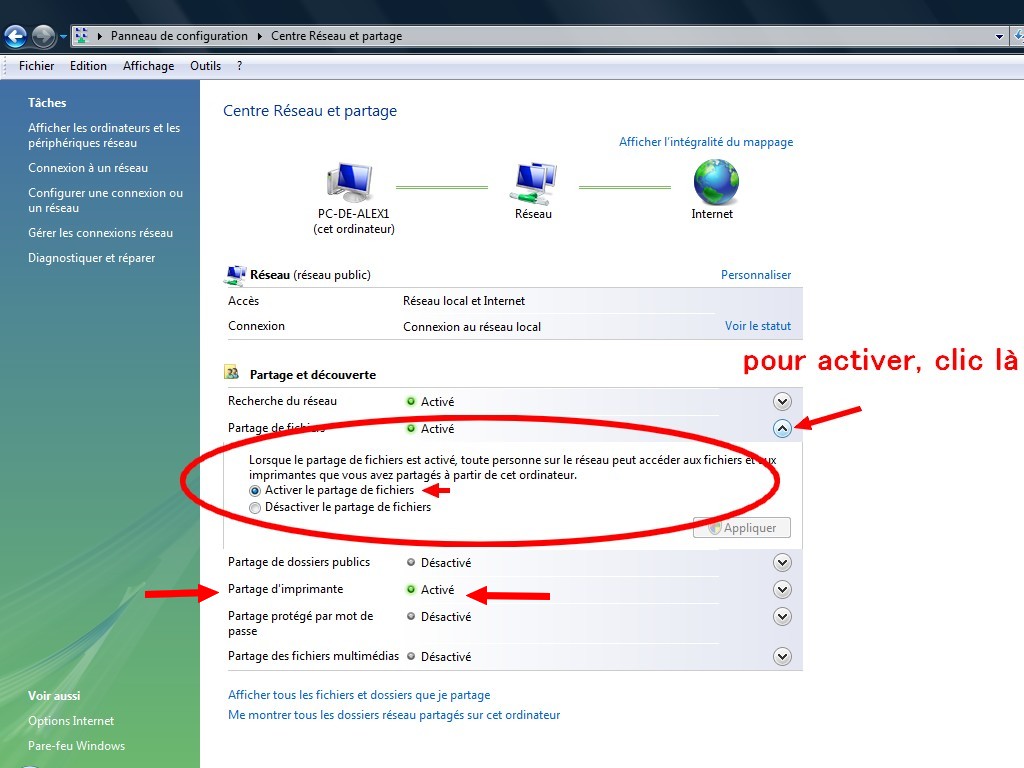Click the Partage et découverte section icon
The height and width of the screenshot is (768, 1024).
(x=233, y=374)
